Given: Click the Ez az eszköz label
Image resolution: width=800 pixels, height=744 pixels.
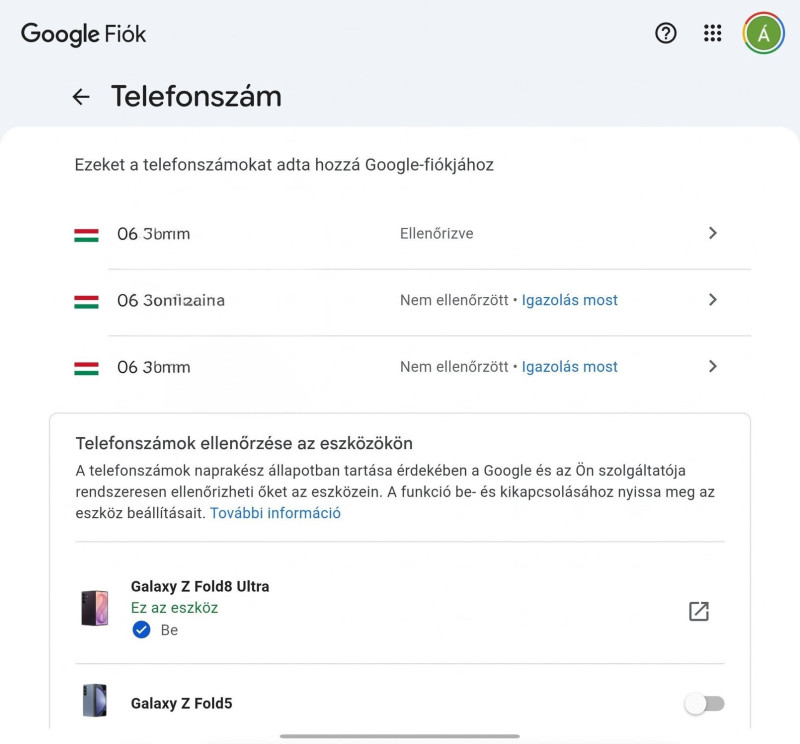Looking at the screenshot, I should 174,608.
